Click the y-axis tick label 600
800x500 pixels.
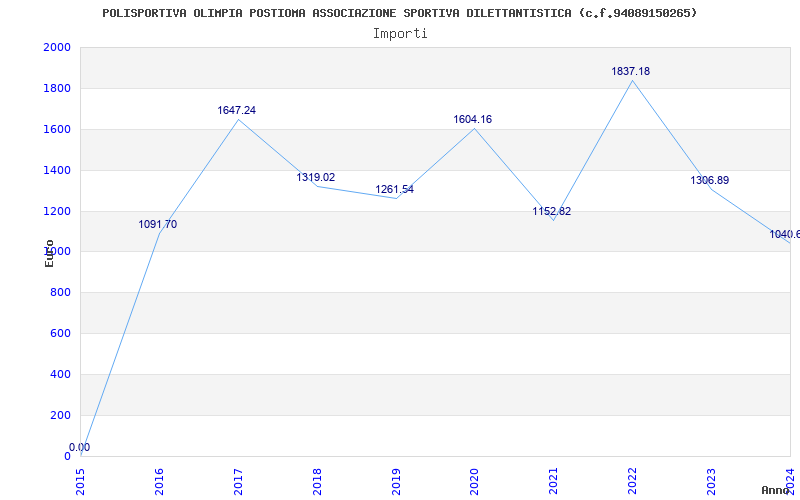(x=61, y=333)
